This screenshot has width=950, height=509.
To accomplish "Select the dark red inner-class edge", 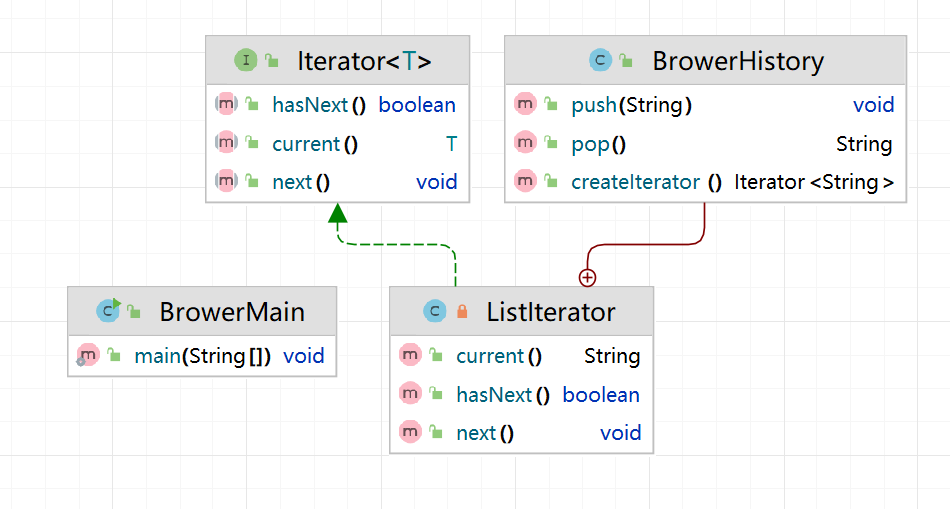I will (x=645, y=244).
